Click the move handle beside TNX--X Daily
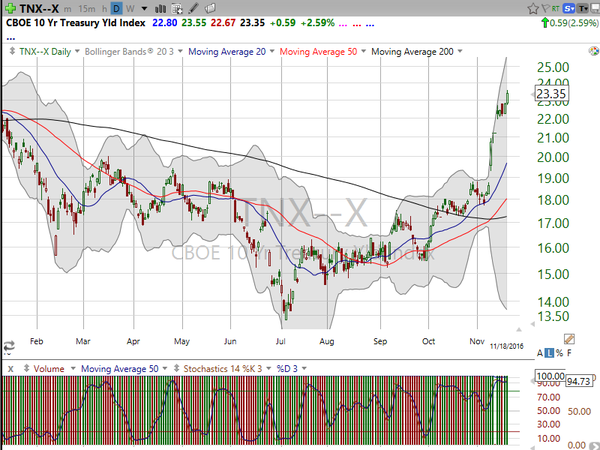The width and height of the screenshot is (600, 450). pos(12,51)
